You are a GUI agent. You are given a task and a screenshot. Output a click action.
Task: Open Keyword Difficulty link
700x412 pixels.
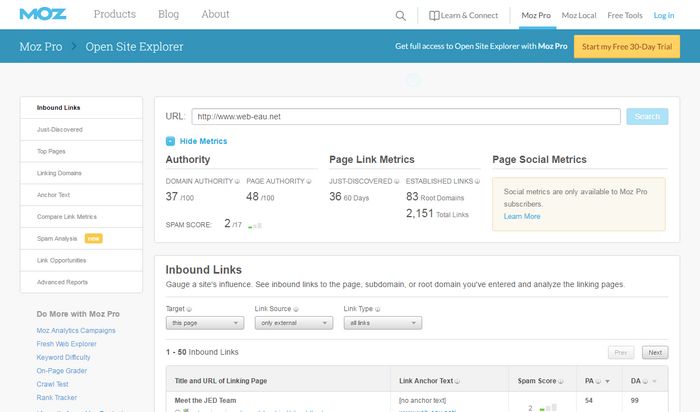(x=63, y=358)
